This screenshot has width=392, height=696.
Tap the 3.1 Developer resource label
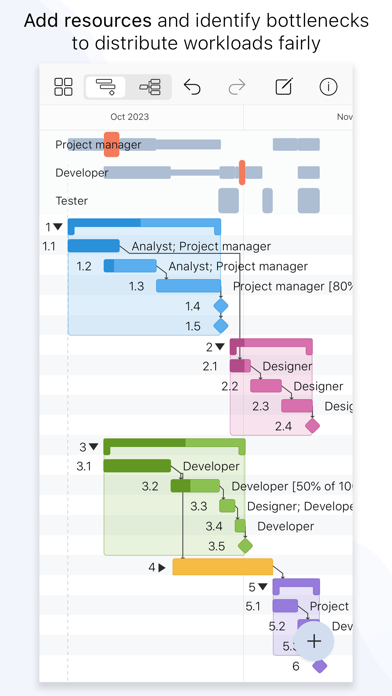(211, 466)
